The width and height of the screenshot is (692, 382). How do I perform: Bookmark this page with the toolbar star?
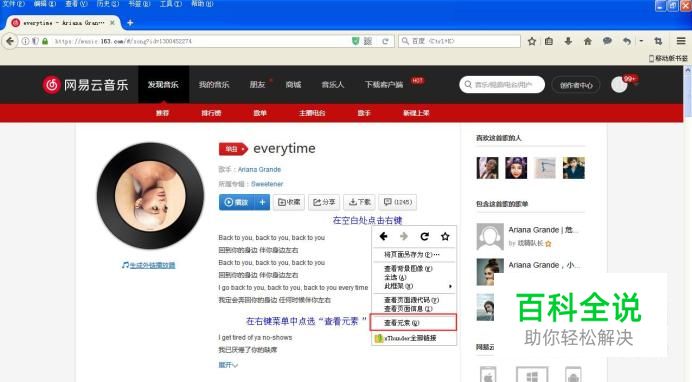[532, 41]
